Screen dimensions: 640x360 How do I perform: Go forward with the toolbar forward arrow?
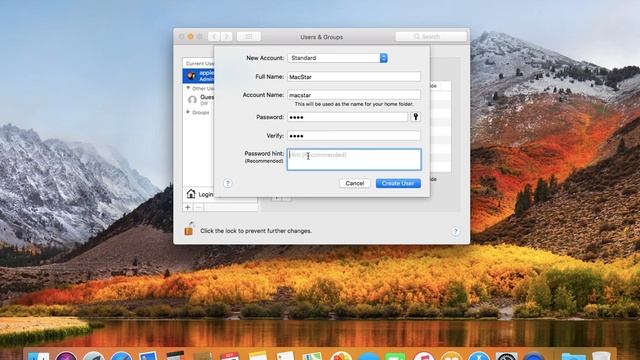(x=227, y=37)
